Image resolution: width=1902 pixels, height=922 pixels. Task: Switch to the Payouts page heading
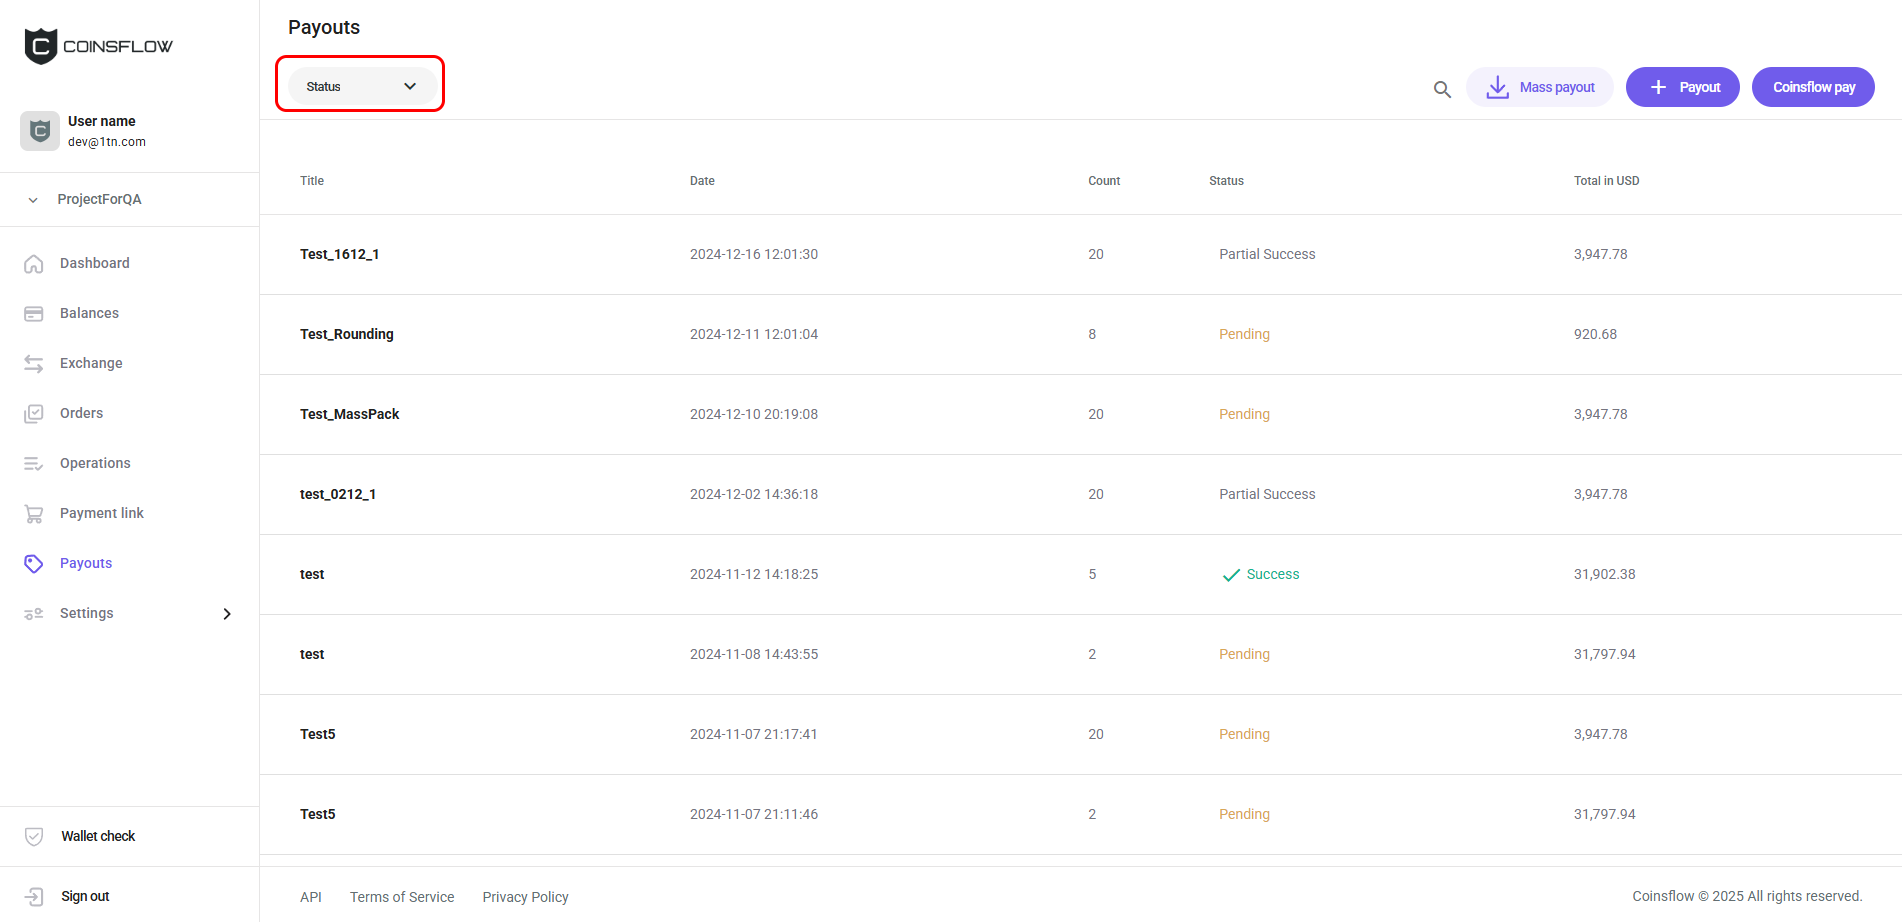(323, 27)
